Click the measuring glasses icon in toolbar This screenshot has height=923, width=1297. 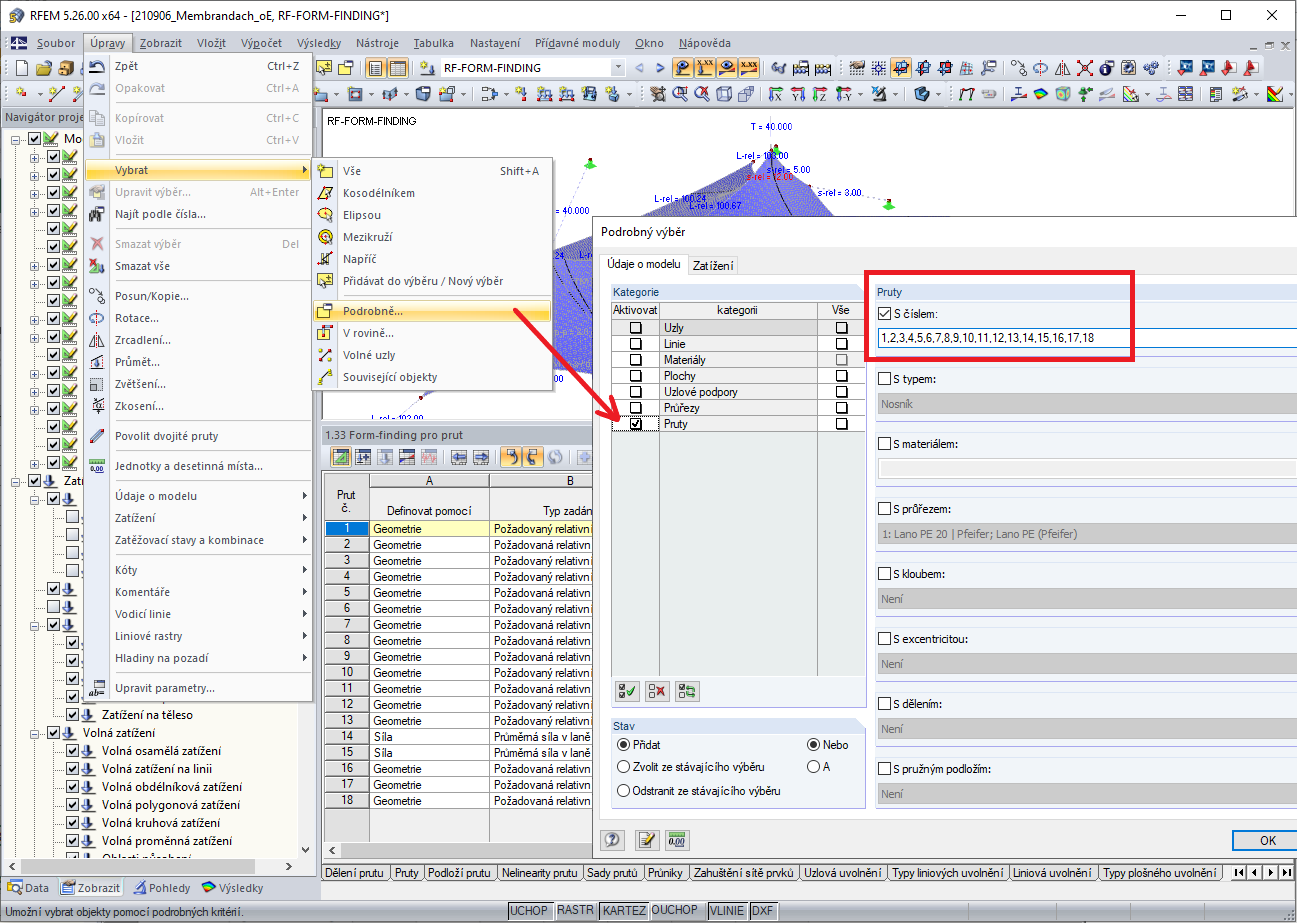[778, 68]
